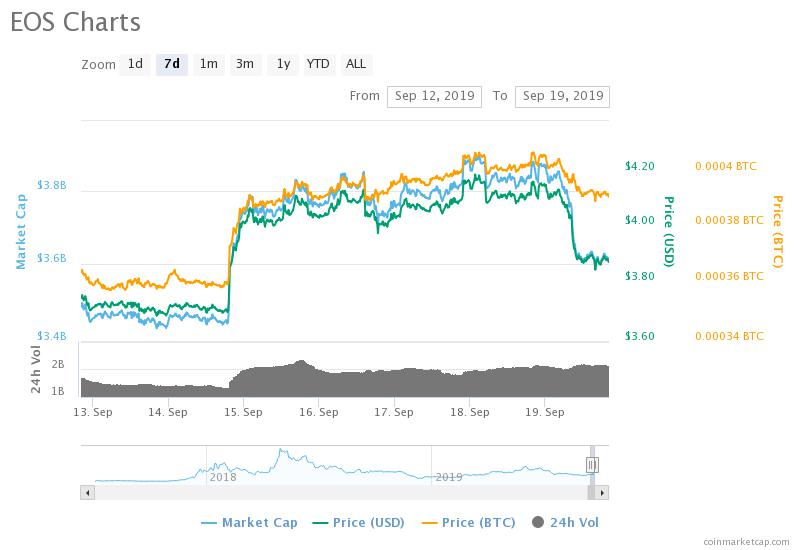Click the $3.8B market cap label
Image resolution: width=800 pixels, height=550 pixels.
tap(52, 185)
